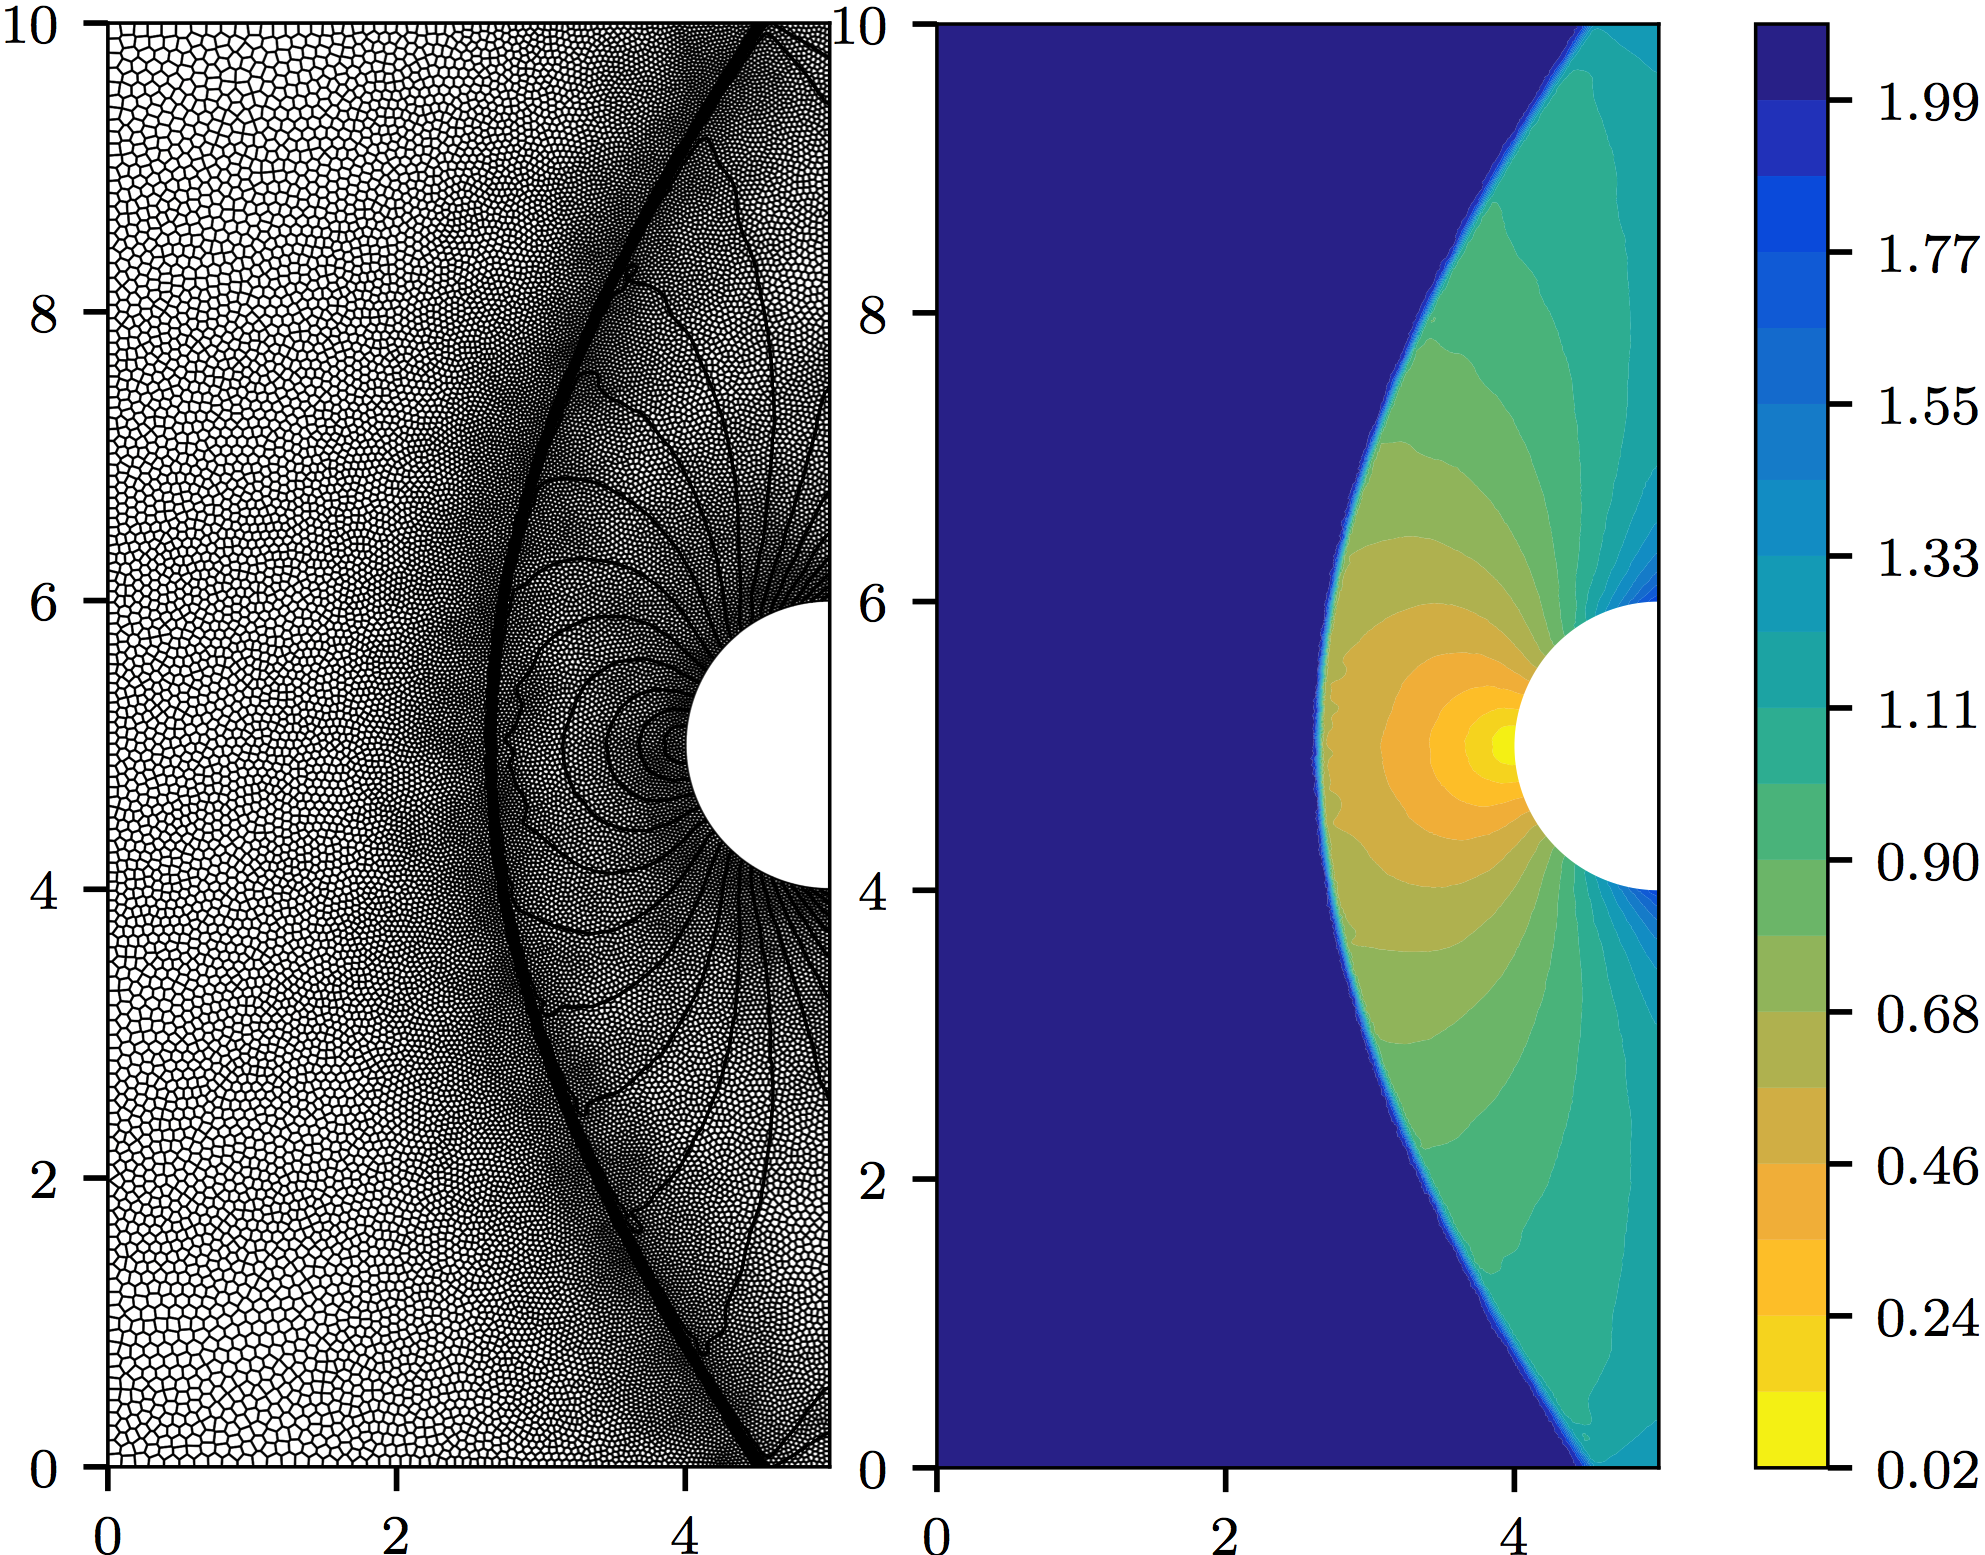Click the 0.02 colorbar tick label
This screenshot has width=1985, height=1555.
[1928, 1470]
